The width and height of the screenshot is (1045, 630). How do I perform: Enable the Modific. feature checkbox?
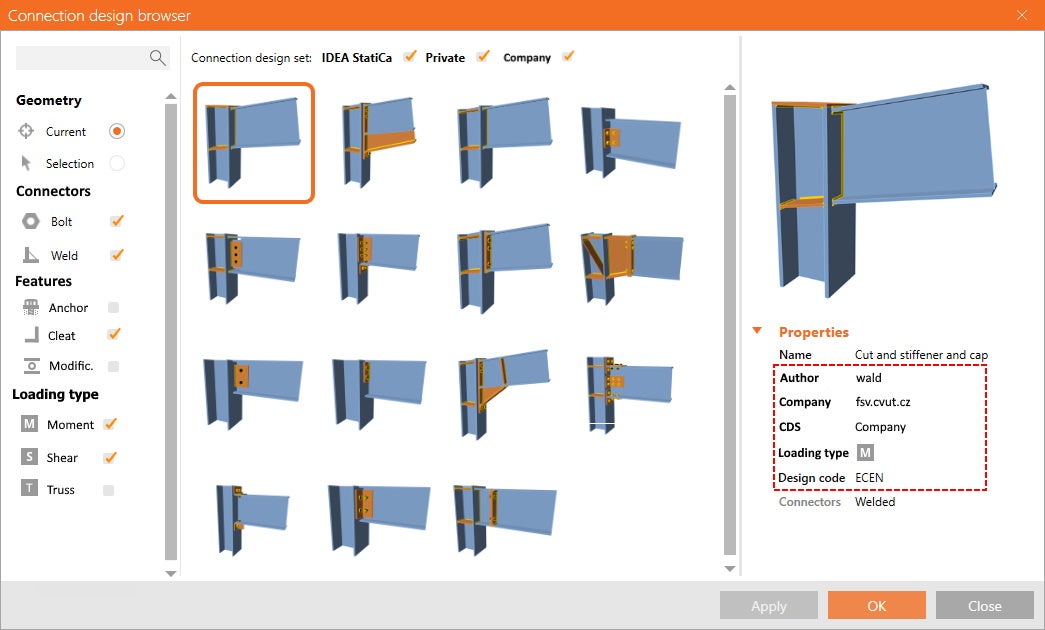click(x=113, y=366)
